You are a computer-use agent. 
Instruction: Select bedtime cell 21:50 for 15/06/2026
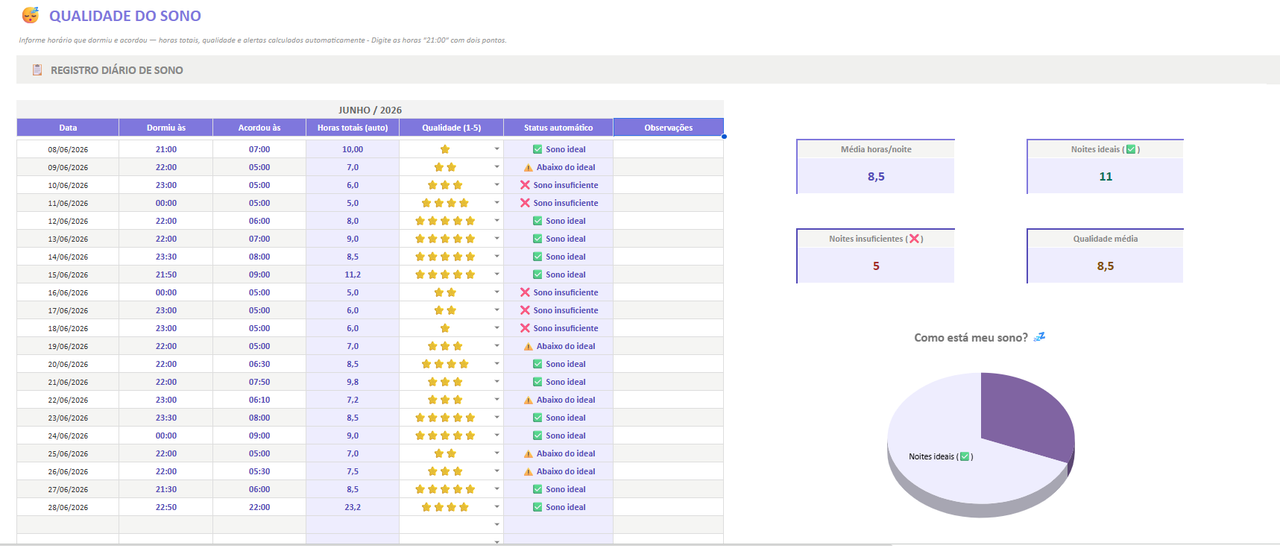point(166,275)
